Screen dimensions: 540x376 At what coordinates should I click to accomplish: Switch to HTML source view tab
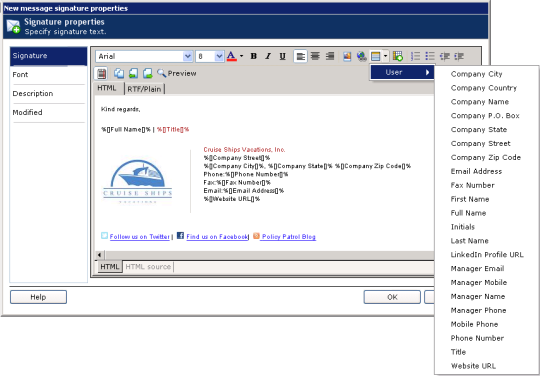[148, 267]
